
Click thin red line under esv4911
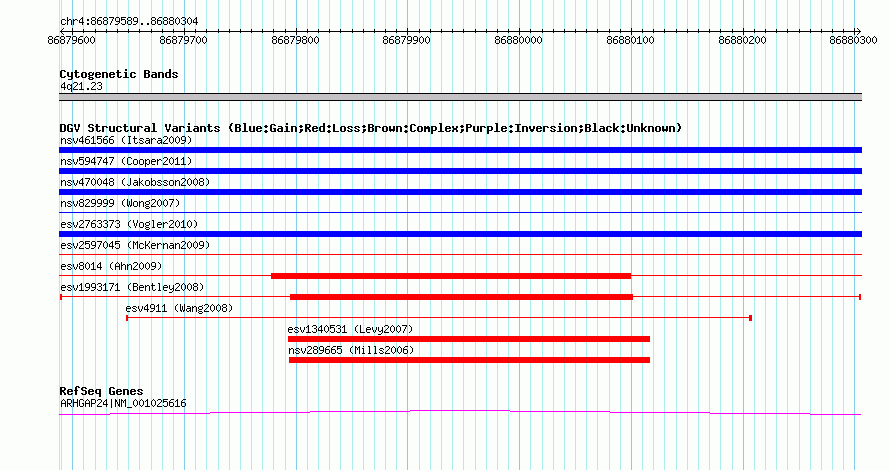(x=439, y=318)
